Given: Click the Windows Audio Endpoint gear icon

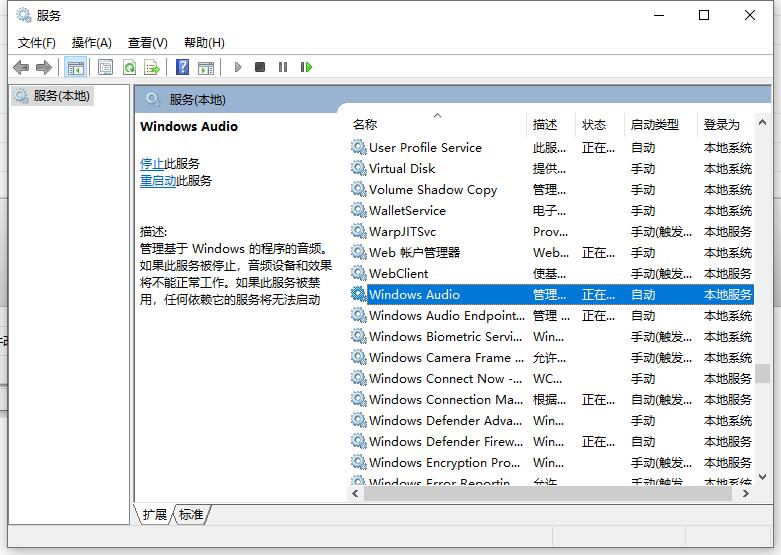Looking at the screenshot, I should point(358,315).
